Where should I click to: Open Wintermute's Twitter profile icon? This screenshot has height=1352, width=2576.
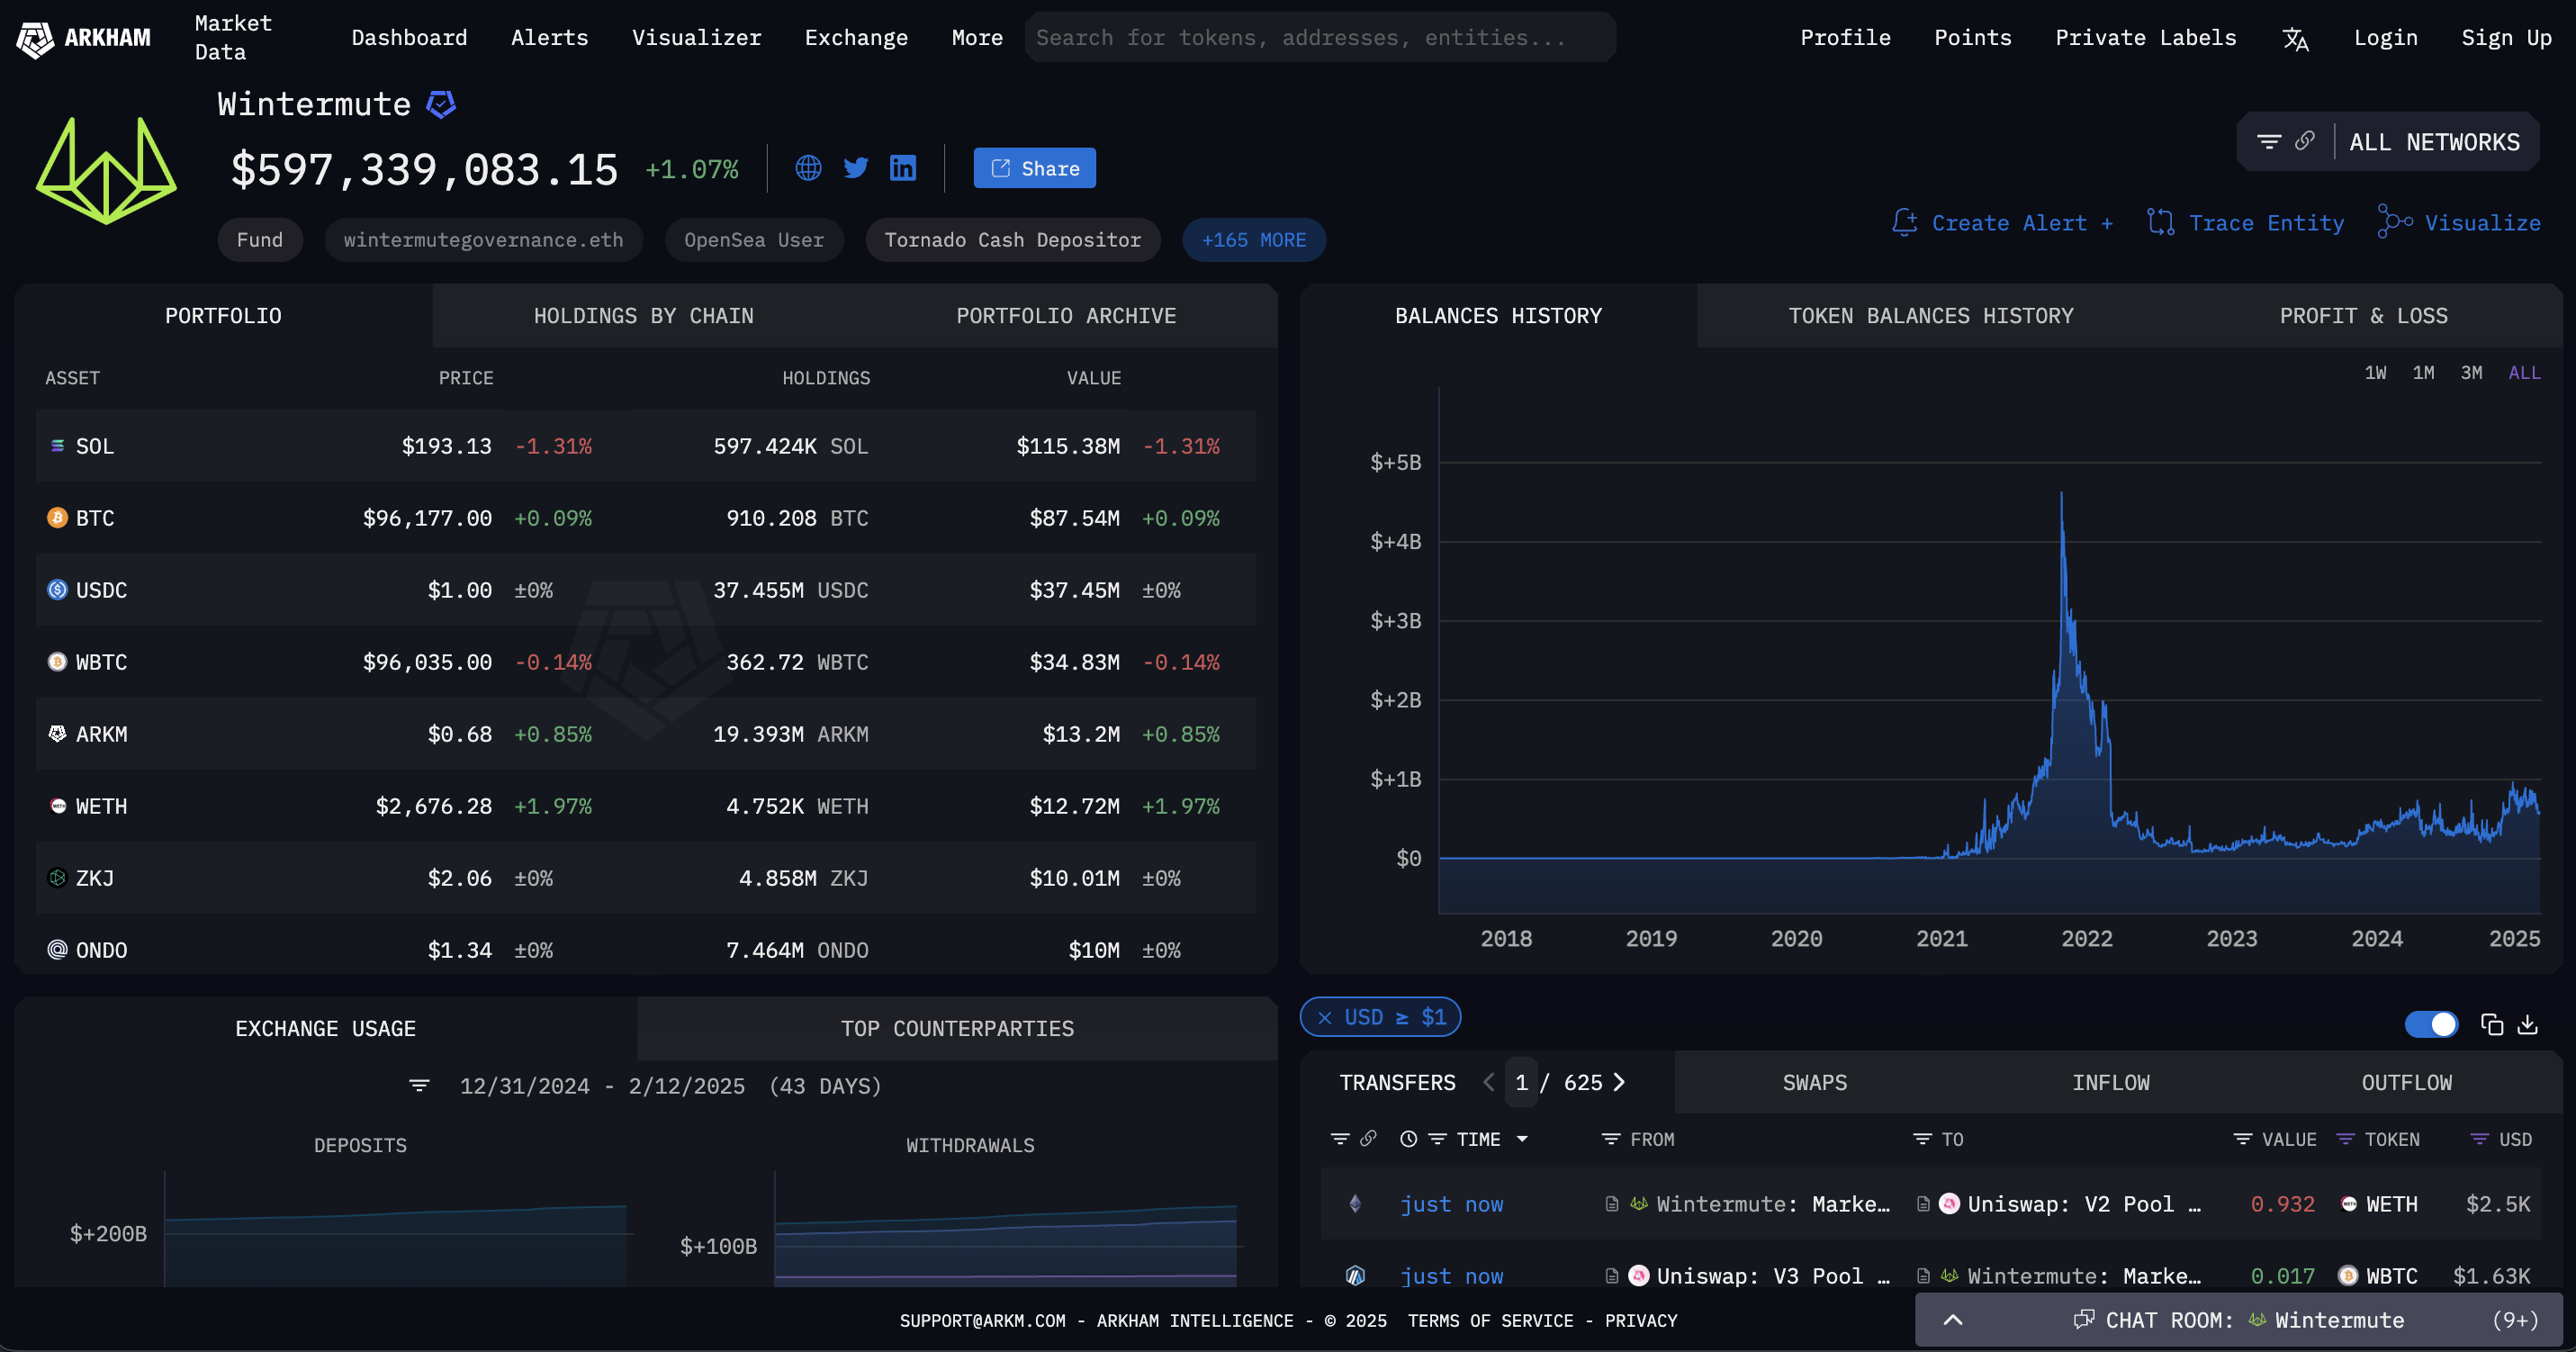855,168
